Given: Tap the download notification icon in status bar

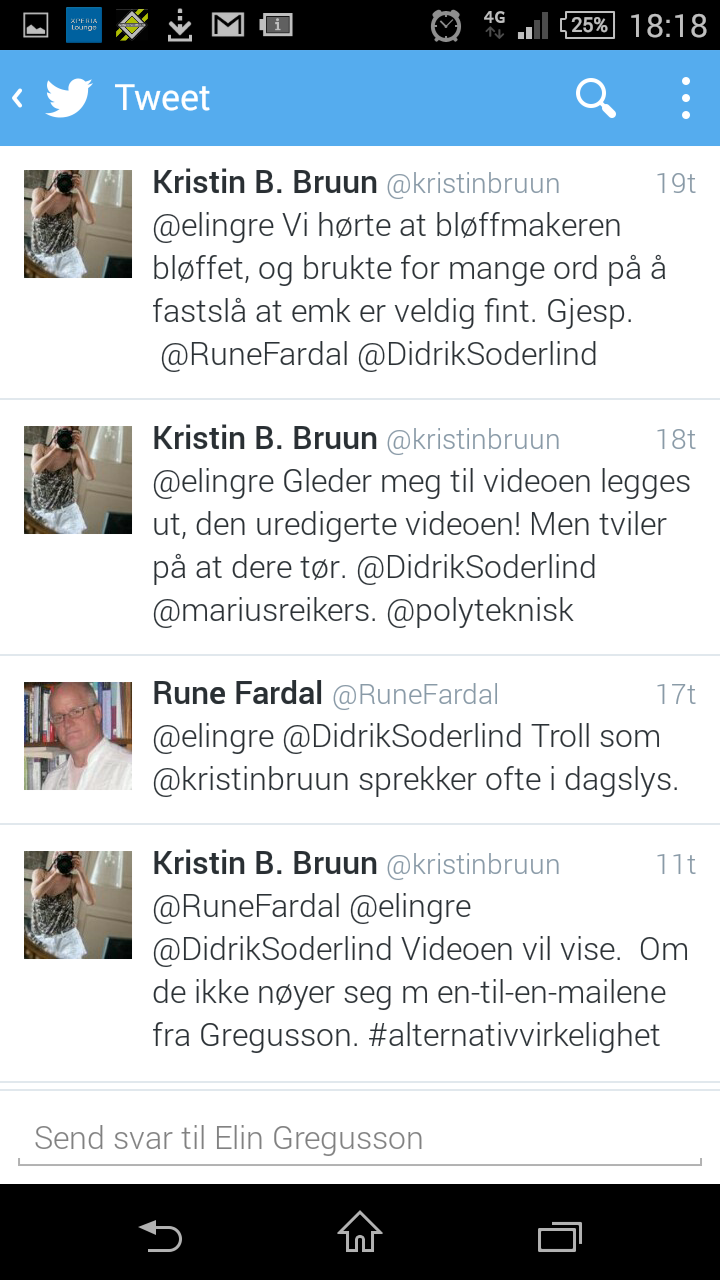Looking at the screenshot, I should (180, 25).
